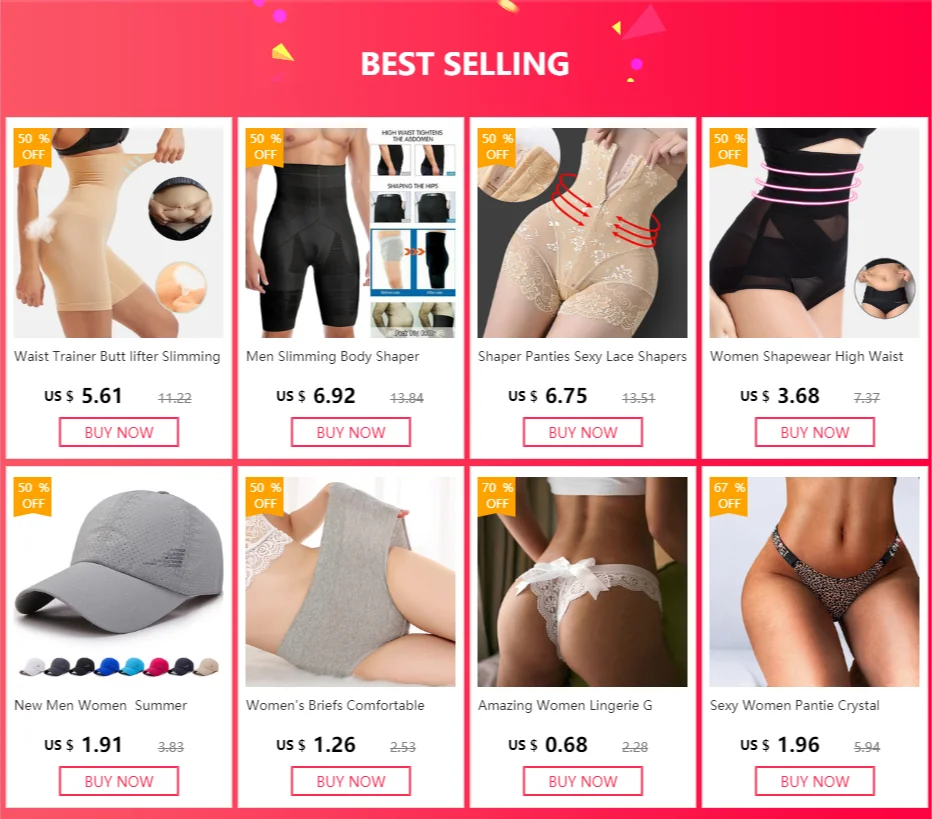Click BUY NOW for Men Slimming Body Shaper
Image resolution: width=932 pixels, height=819 pixels.
click(x=351, y=432)
